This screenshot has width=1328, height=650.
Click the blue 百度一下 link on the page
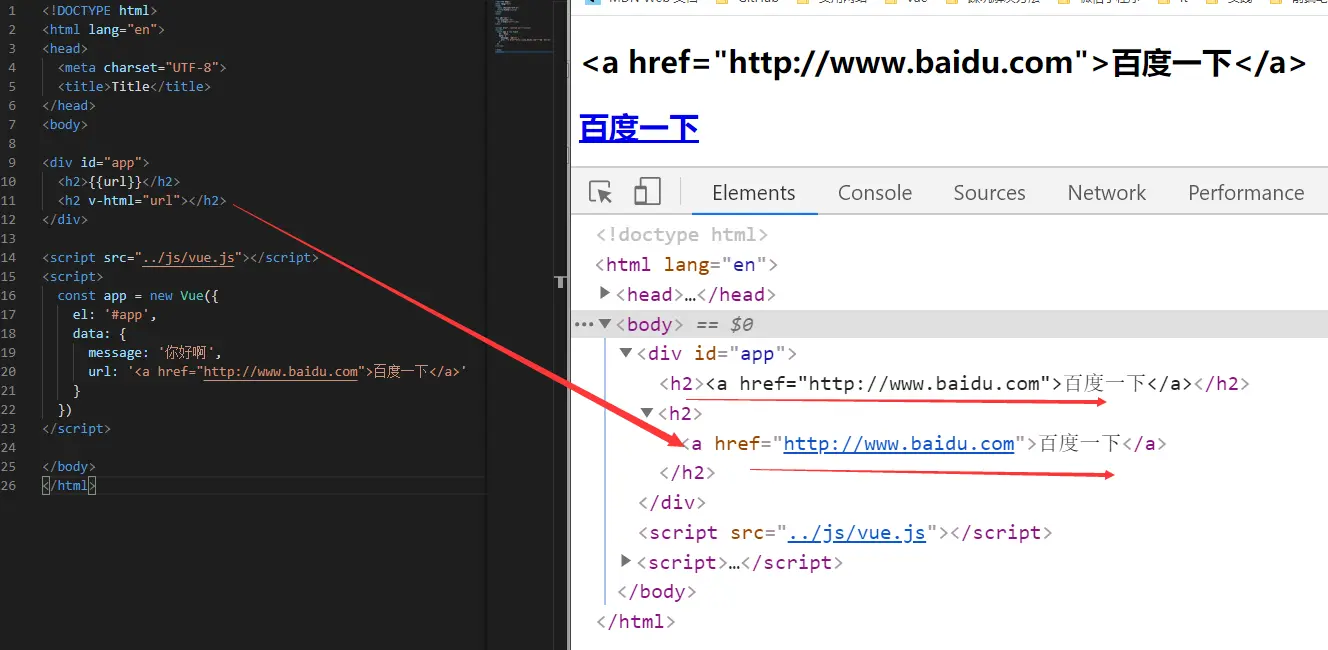click(x=639, y=128)
